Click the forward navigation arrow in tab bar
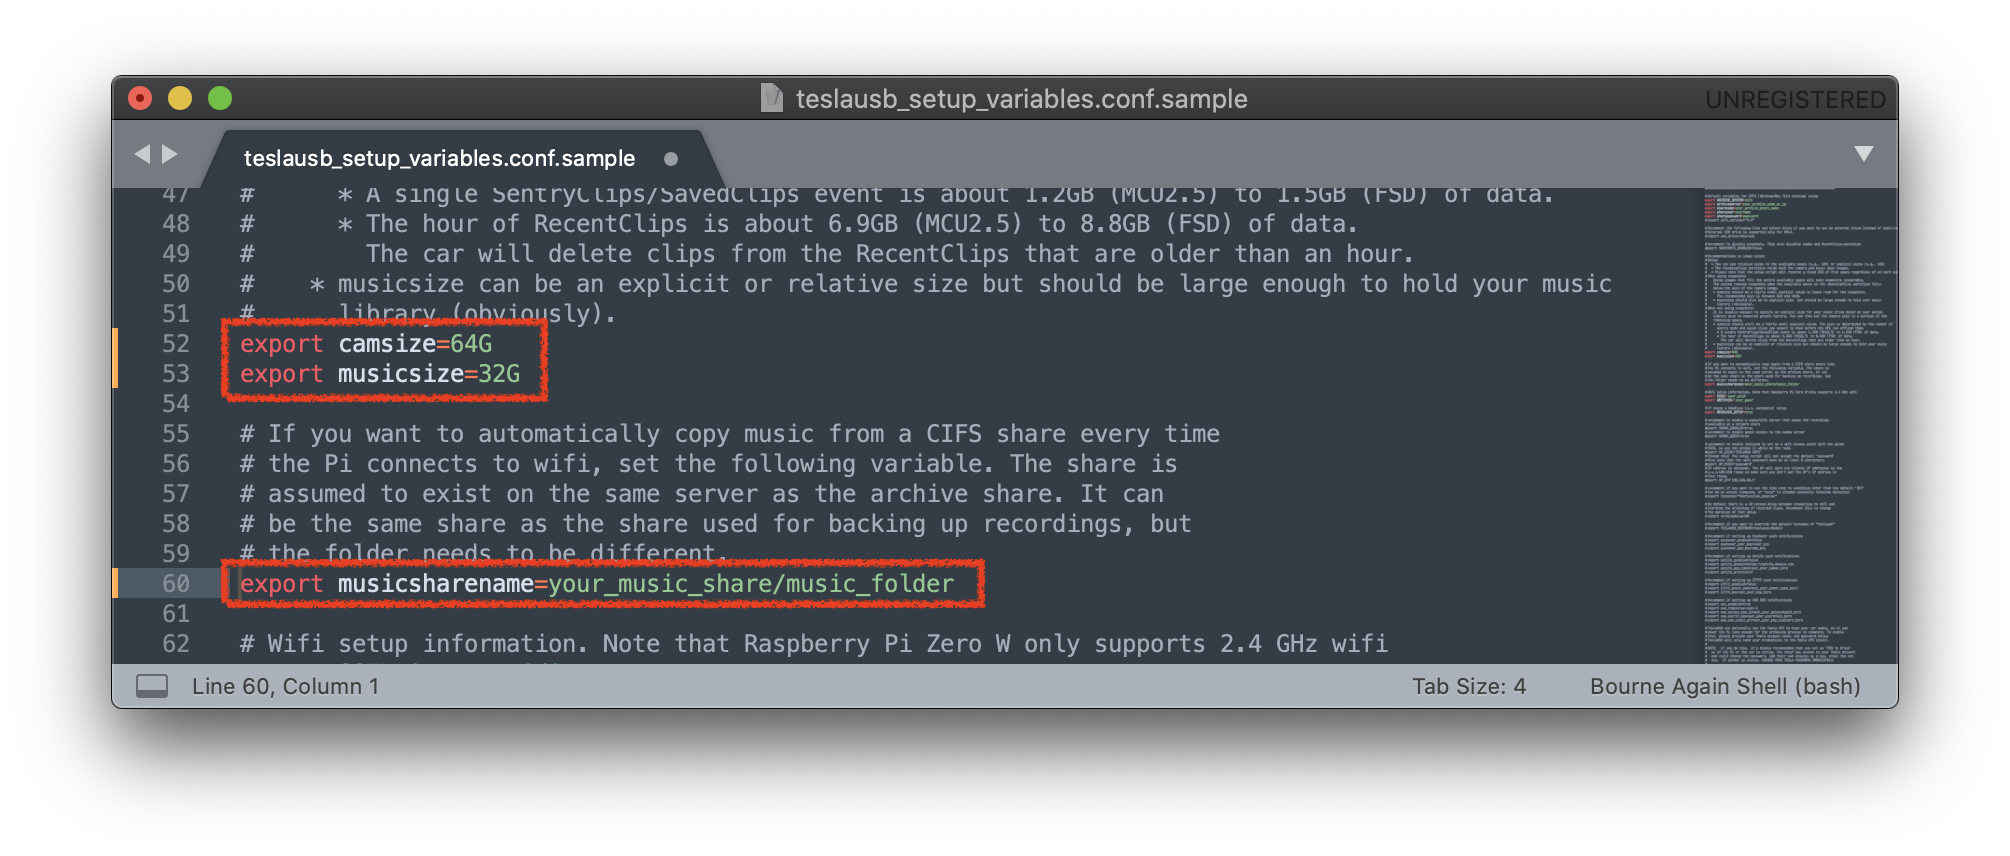The height and width of the screenshot is (856, 2010). [x=170, y=154]
